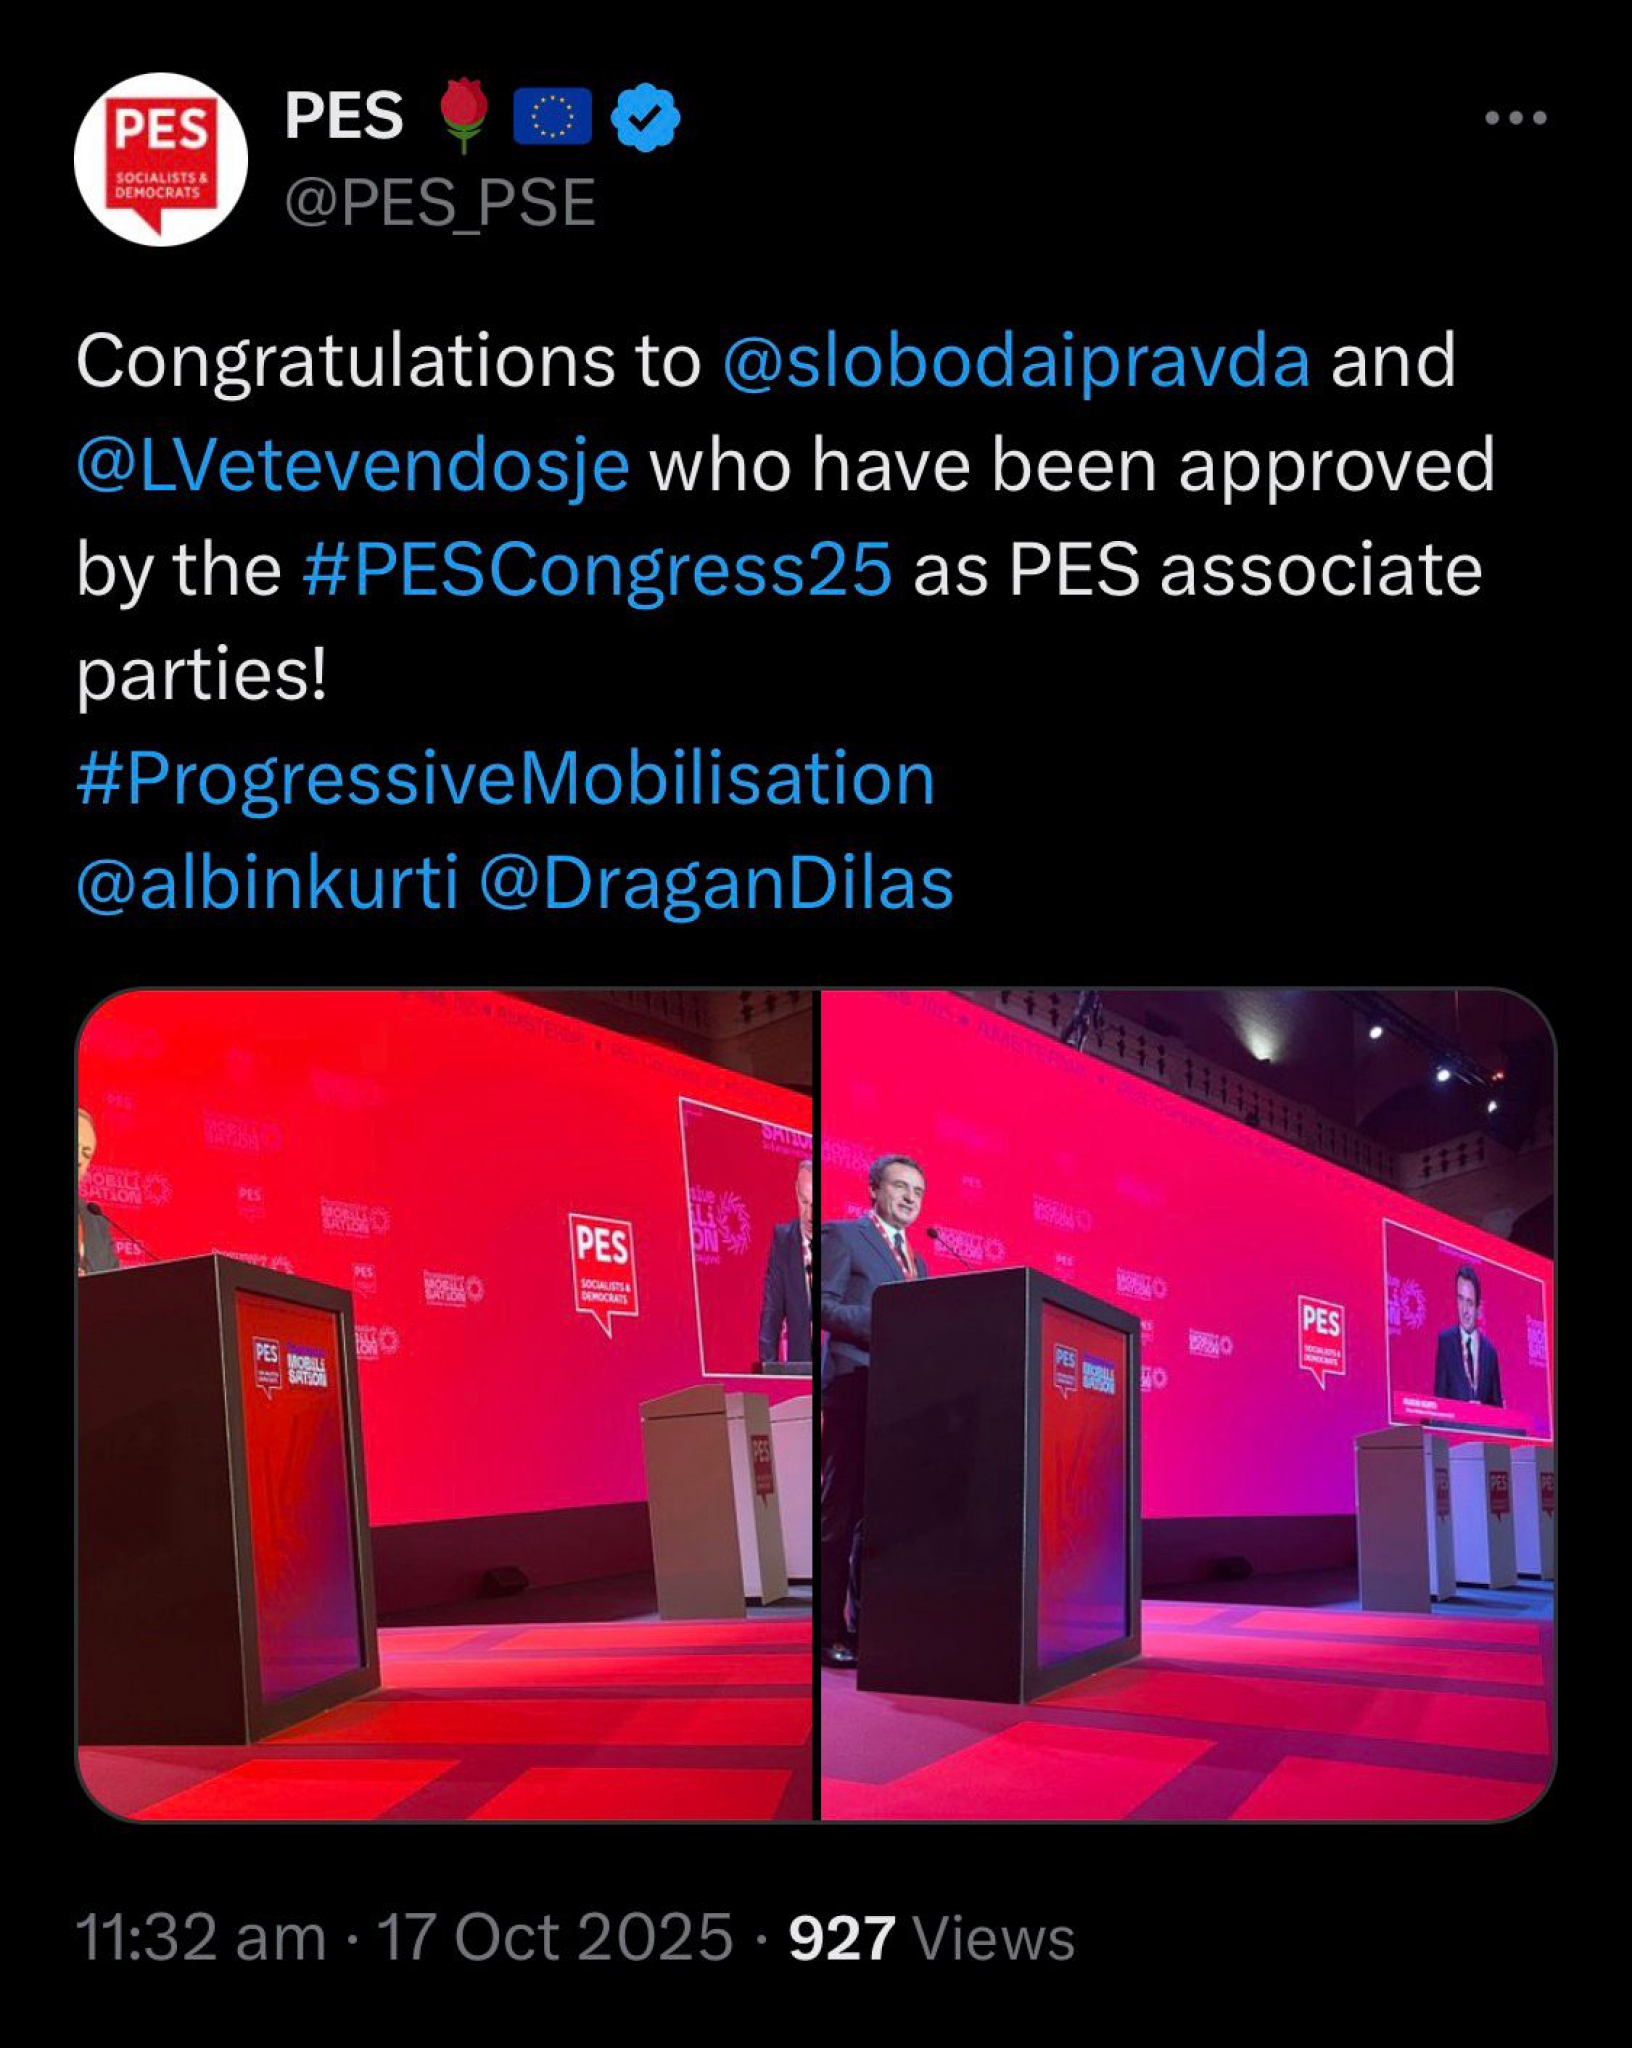1632x2048 pixels.
Task: Click the 17 Oct 2025 date
Action: coord(555,1938)
